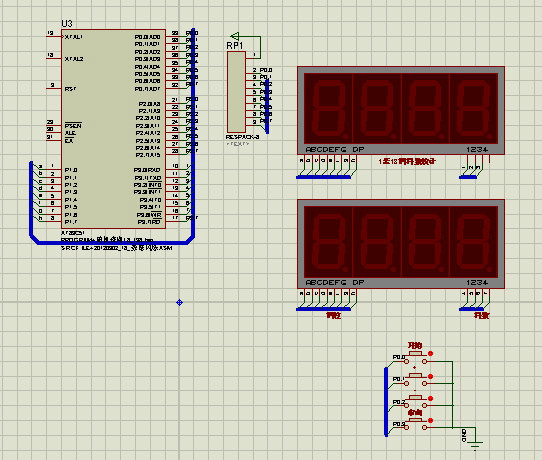Click the blue origin crosshair marker

pyautogui.click(x=179, y=302)
